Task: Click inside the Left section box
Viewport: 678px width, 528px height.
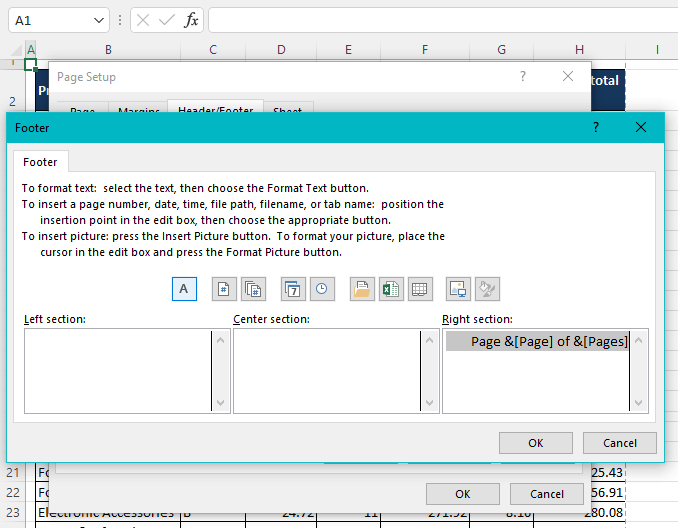Action: coord(117,370)
